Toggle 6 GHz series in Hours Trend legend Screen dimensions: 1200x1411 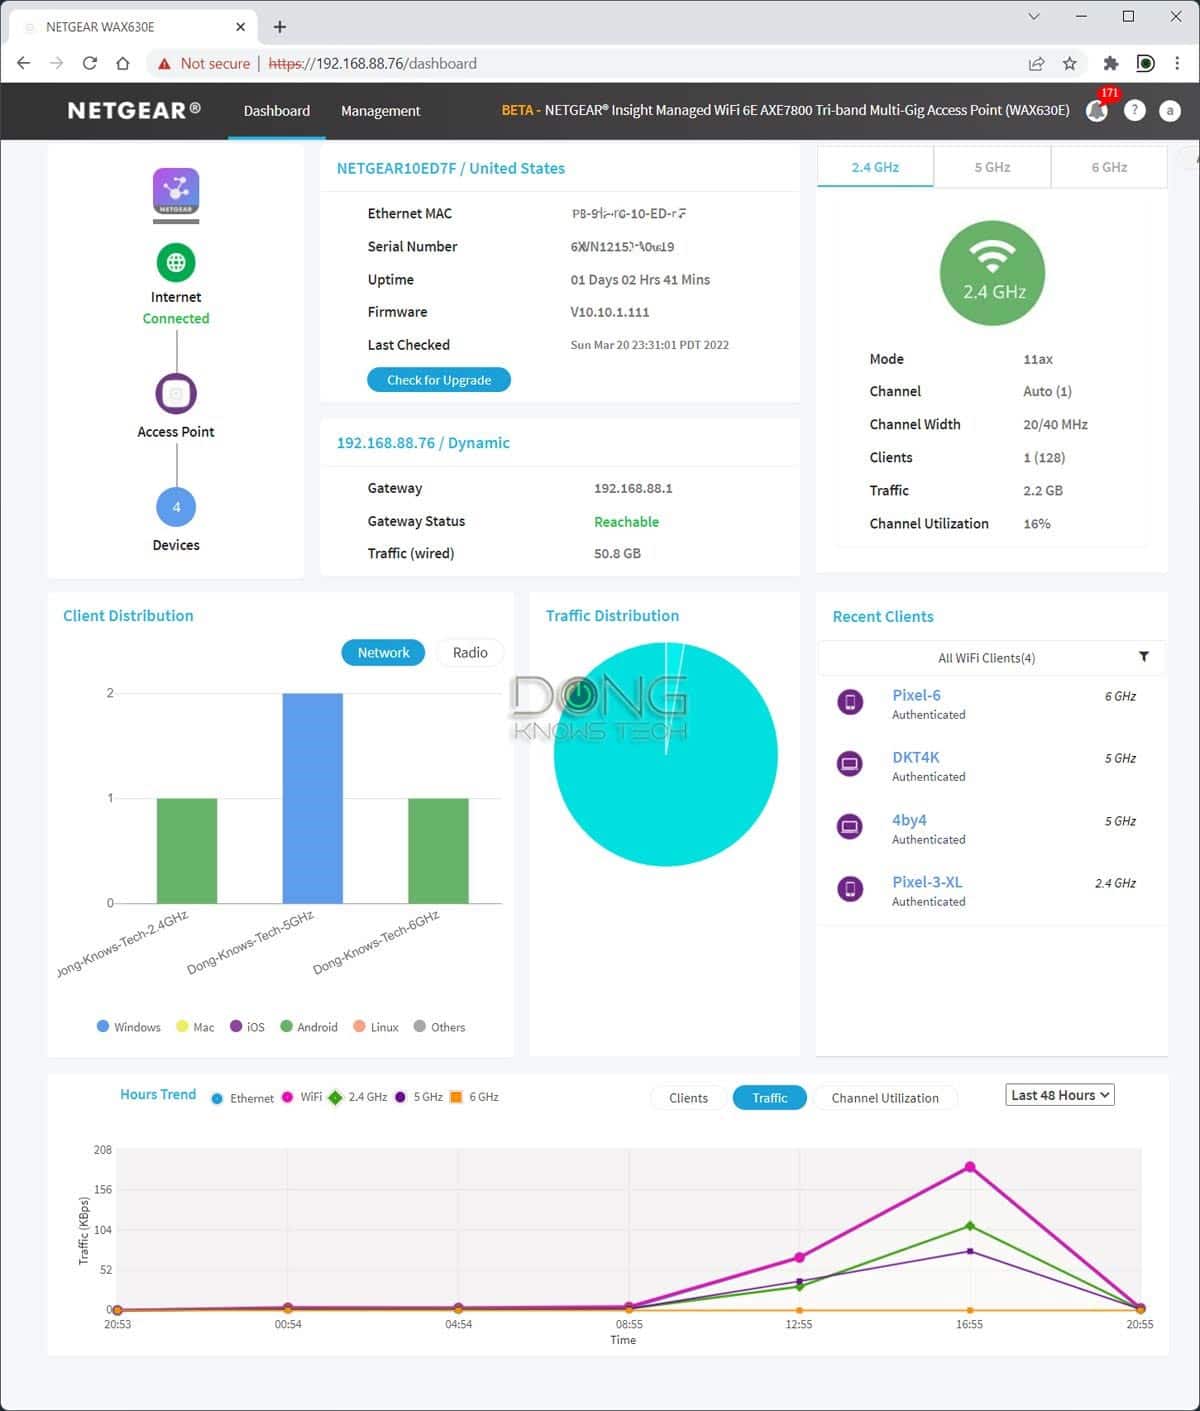[474, 1097]
